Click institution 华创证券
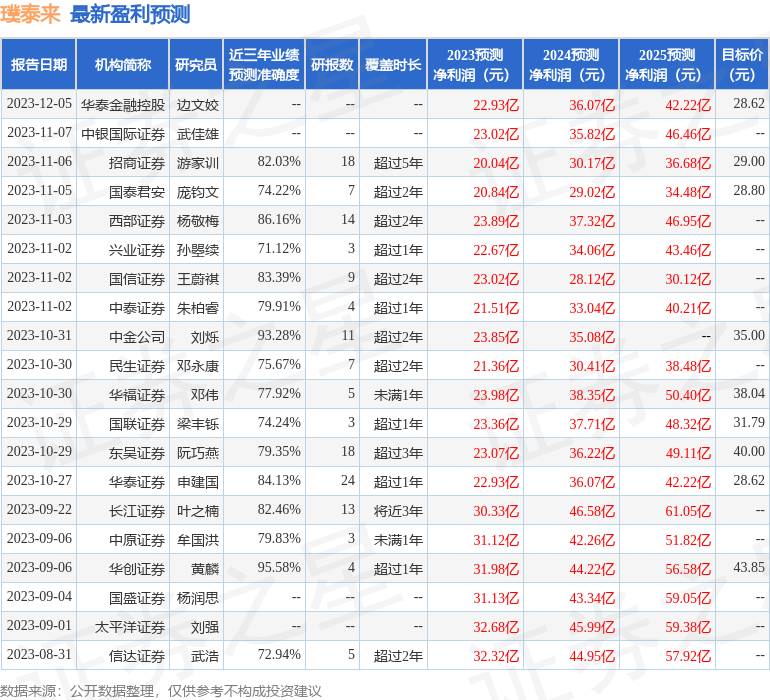Image resolution: width=770 pixels, height=700 pixels. 137,568
